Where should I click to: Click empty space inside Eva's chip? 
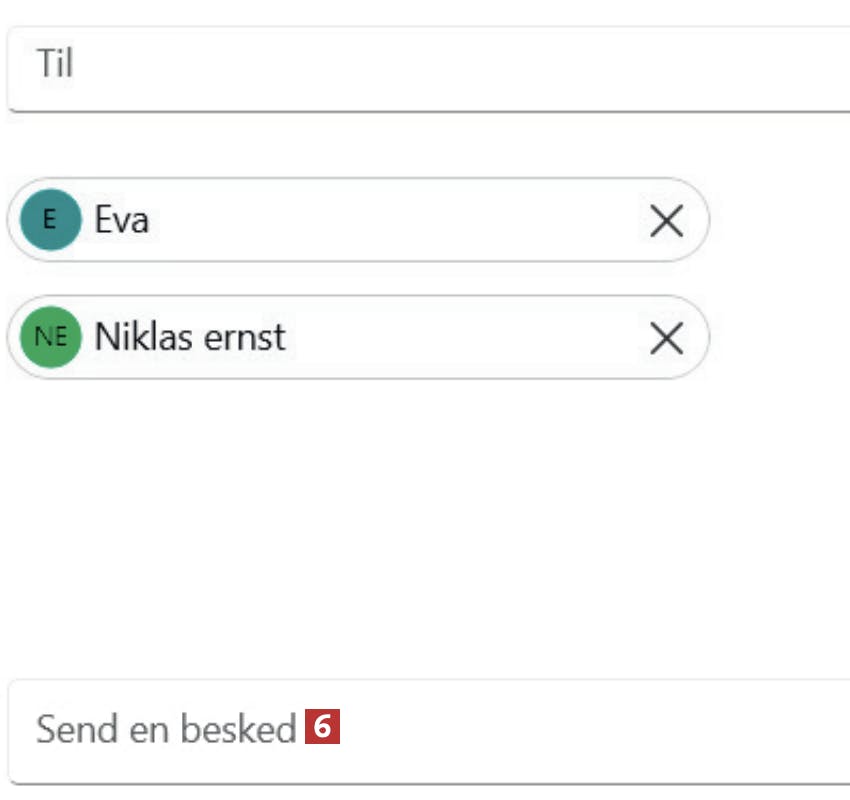(x=400, y=220)
